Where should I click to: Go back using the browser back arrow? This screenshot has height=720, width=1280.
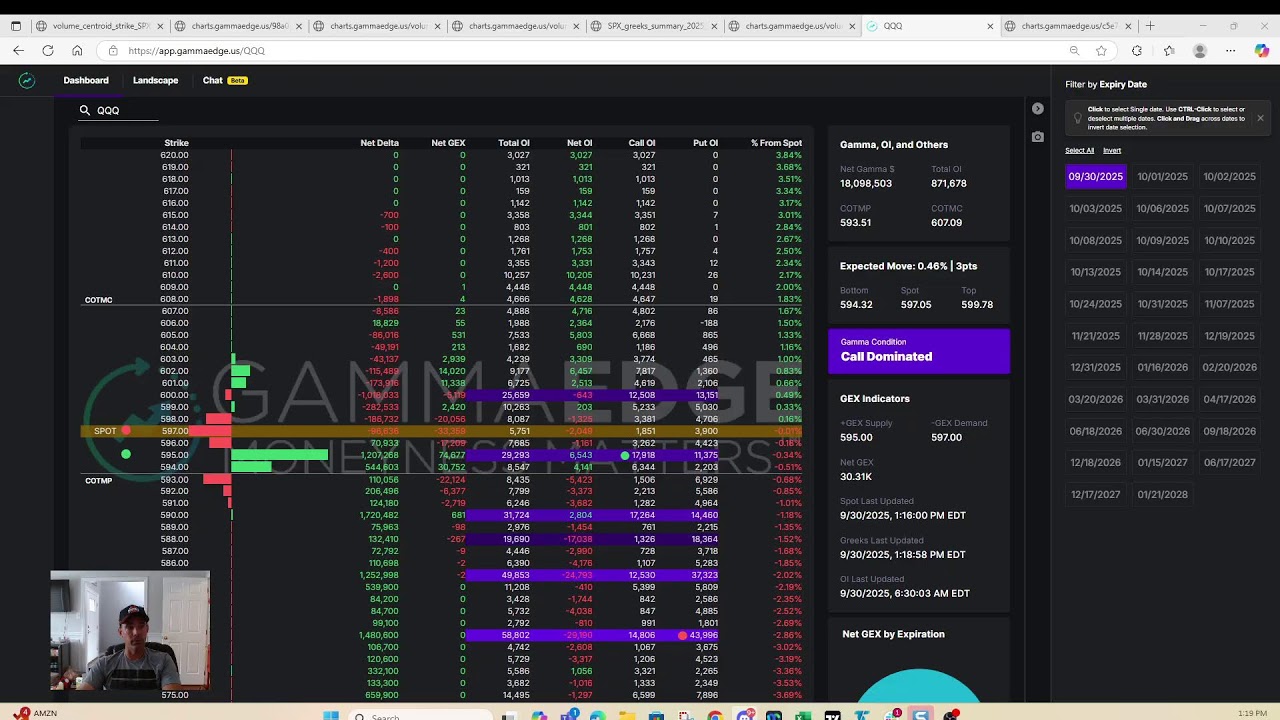[18, 50]
